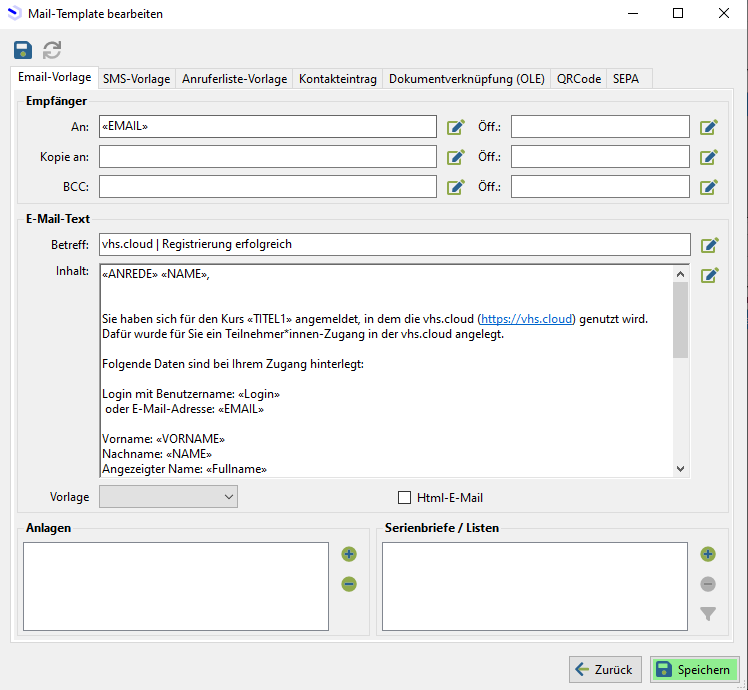Click into the BCC field
748x690 pixels.
click(268, 187)
